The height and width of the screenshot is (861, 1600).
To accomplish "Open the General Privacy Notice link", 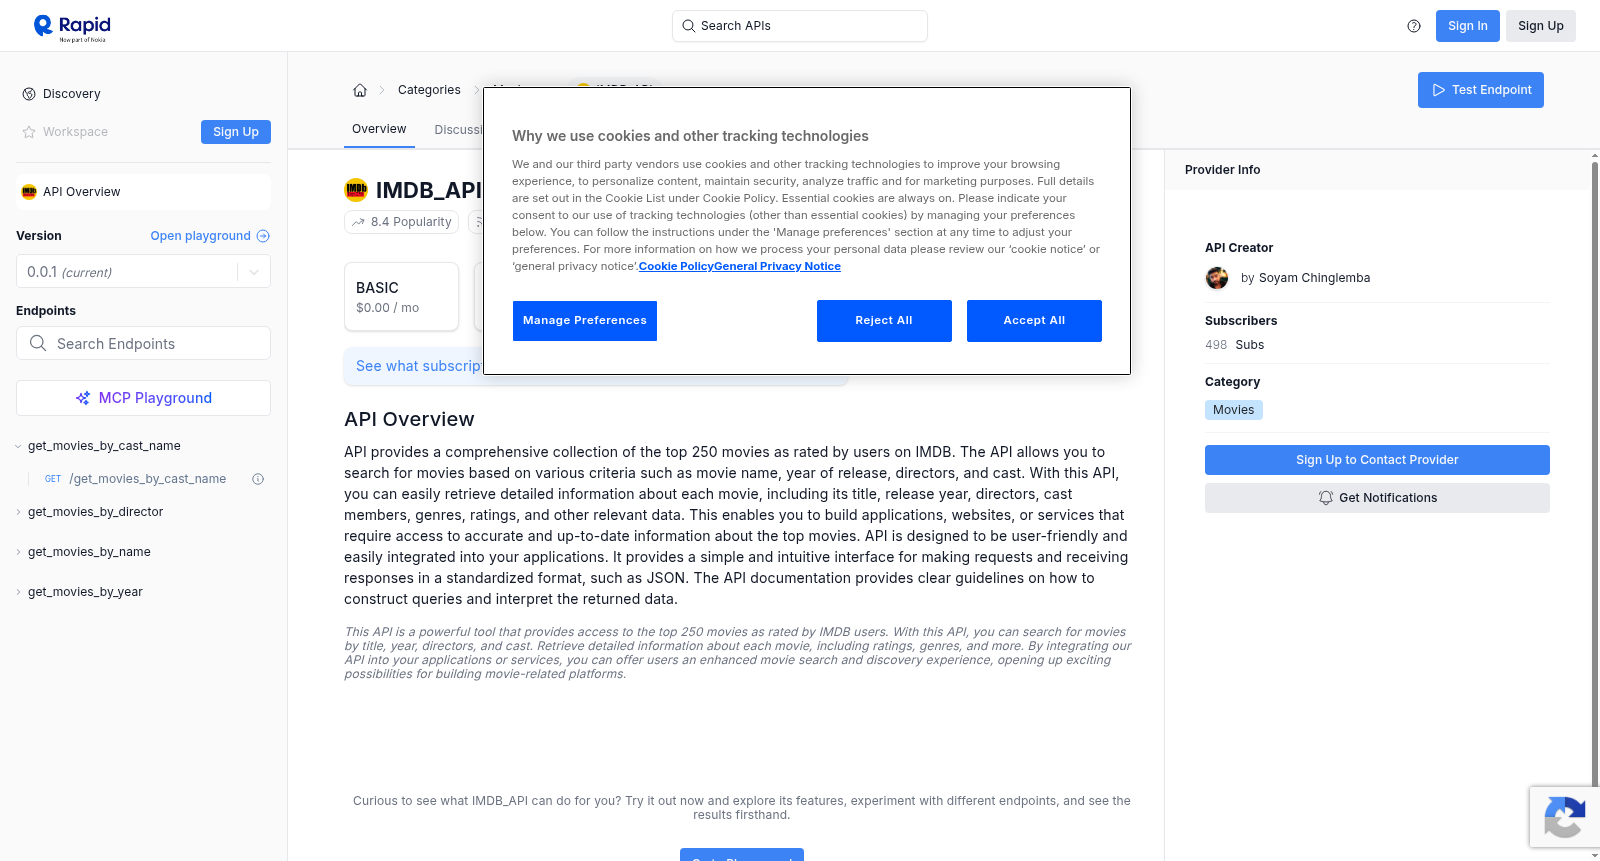I will pos(777,266).
